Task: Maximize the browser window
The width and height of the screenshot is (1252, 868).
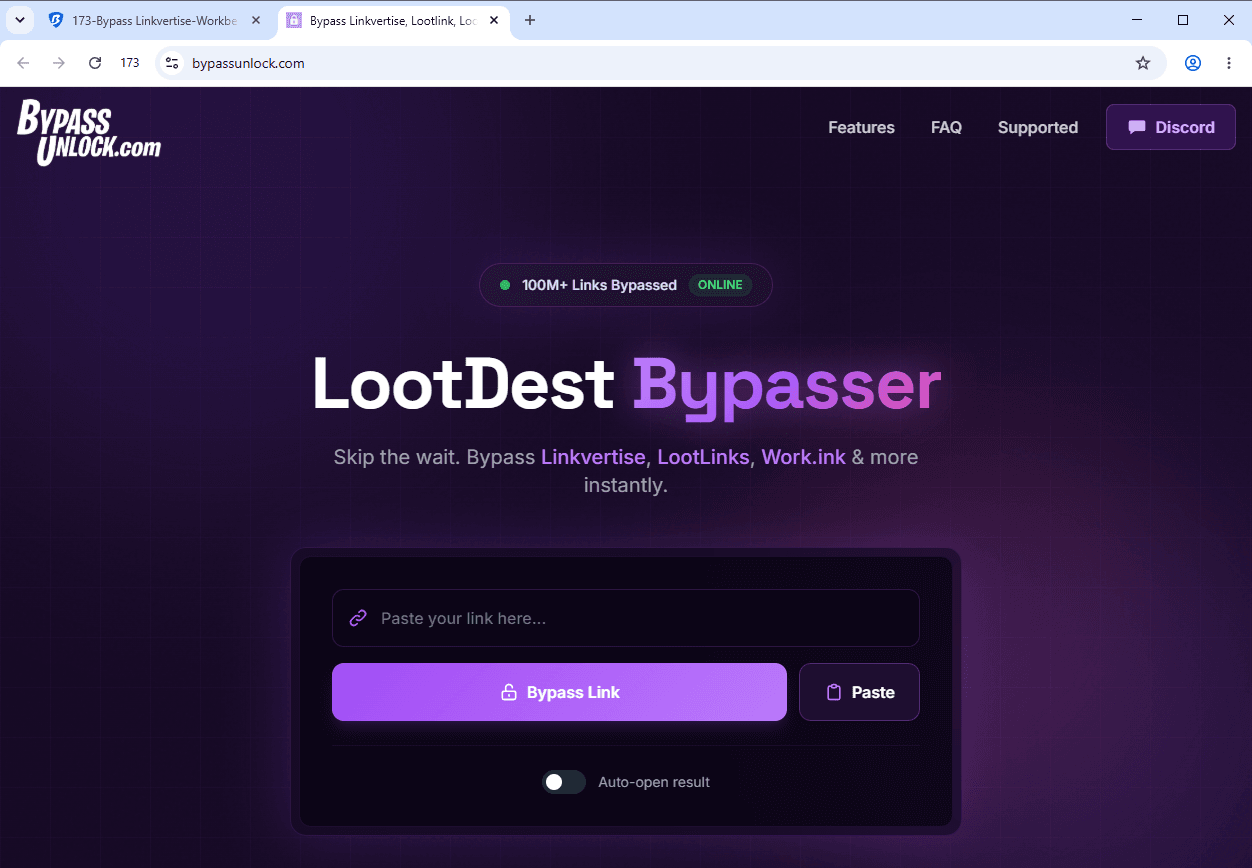Action: coord(1183,20)
